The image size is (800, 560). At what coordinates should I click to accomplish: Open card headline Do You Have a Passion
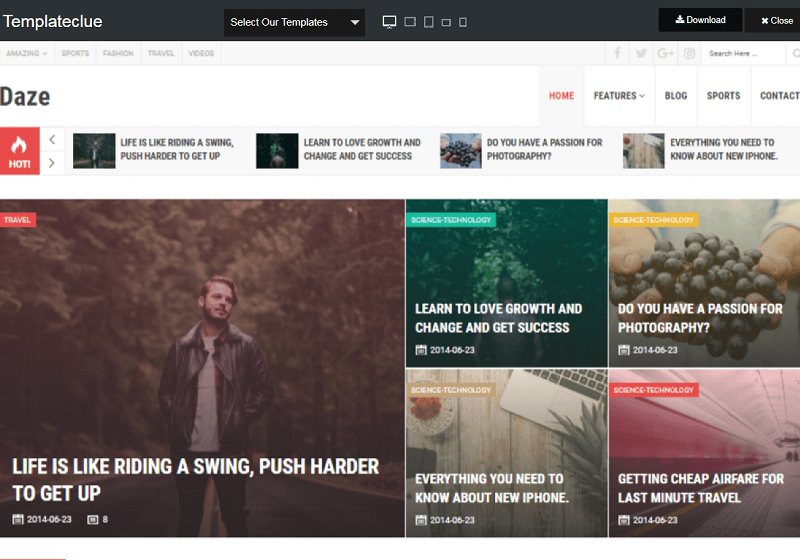[x=700, y=318]
